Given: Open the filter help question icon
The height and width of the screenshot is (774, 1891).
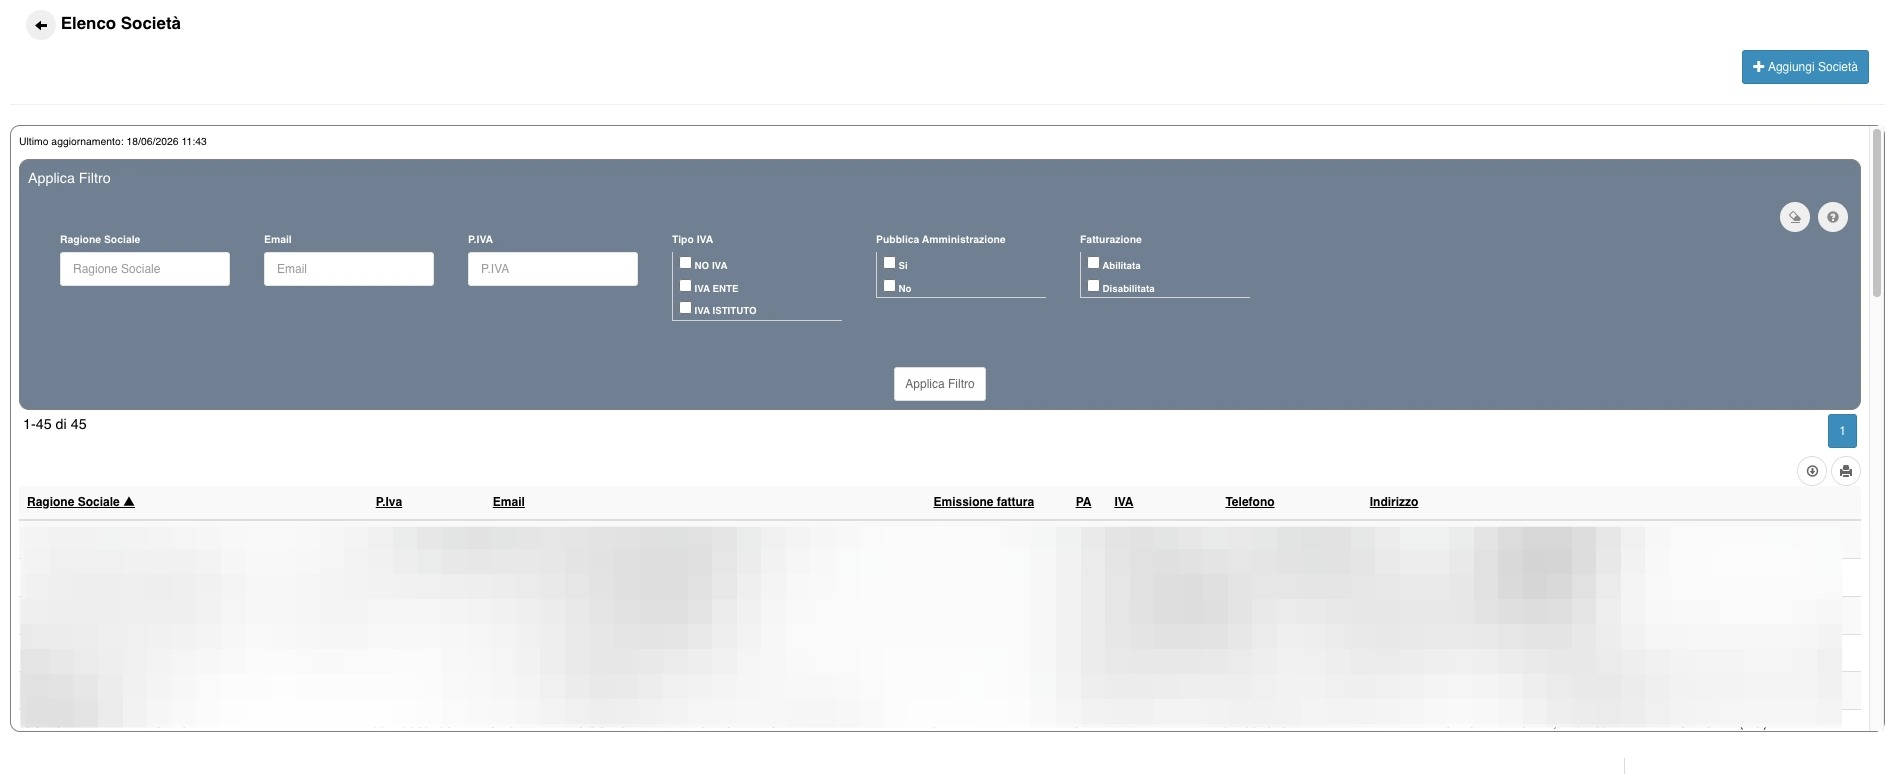Looking at the screenshot, I should (1833, 217).
